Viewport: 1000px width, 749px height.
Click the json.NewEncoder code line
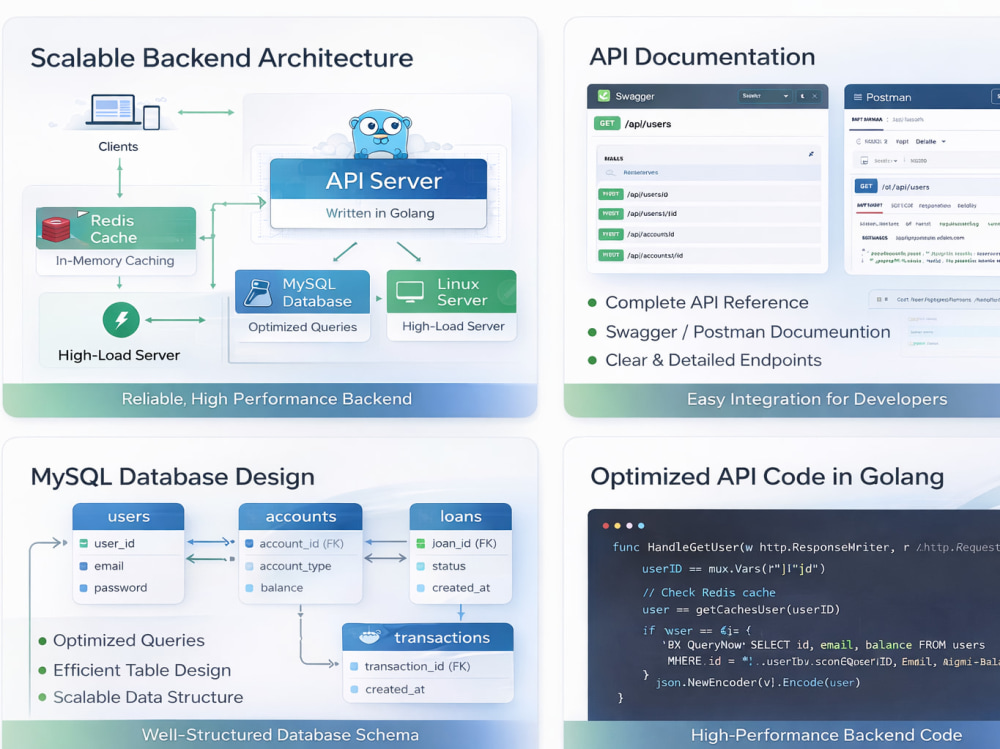click(x=758, y=682)
